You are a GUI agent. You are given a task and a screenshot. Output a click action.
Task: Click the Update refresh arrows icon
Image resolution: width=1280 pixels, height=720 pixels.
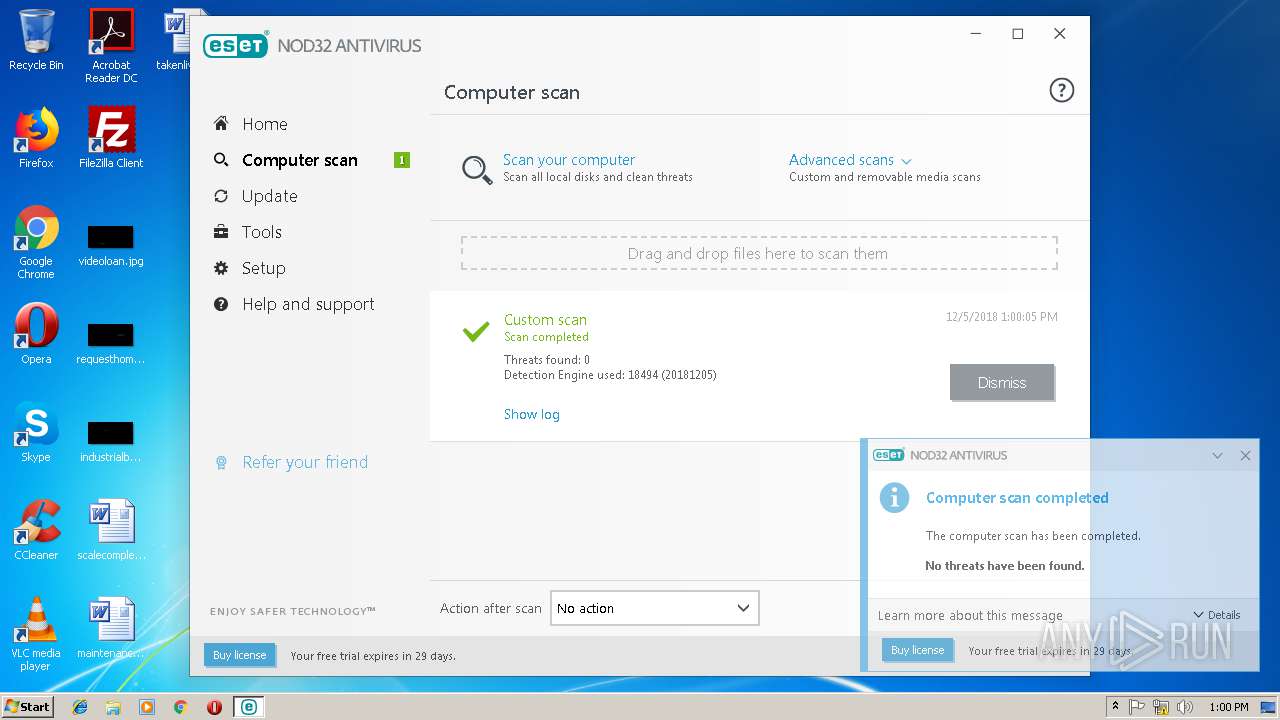coord(221,196)
